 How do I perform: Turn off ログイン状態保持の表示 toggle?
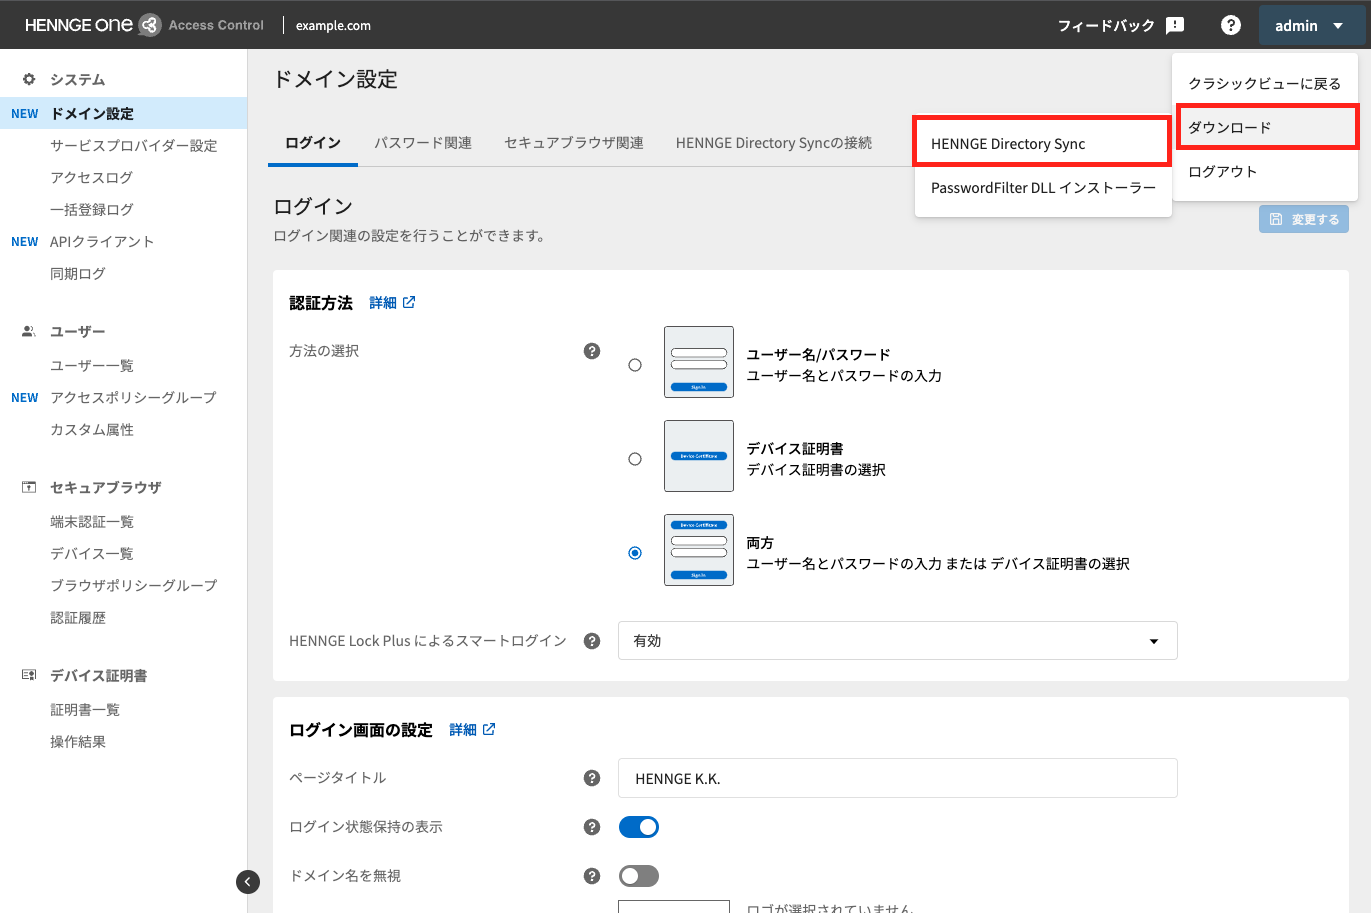pos(639,827)
